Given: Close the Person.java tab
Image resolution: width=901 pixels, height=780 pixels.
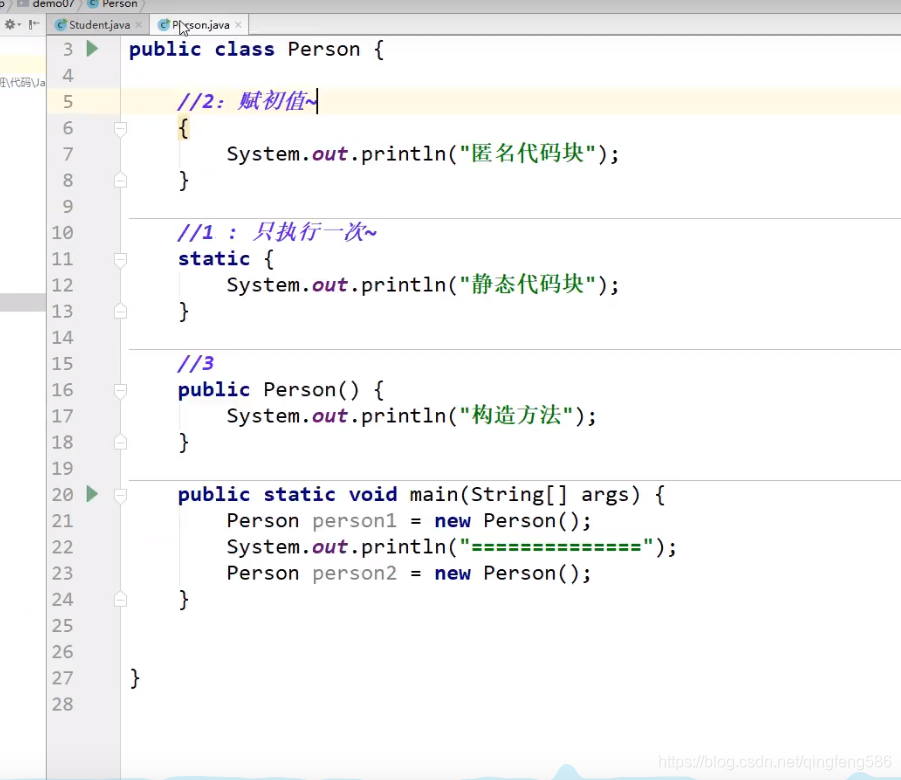Looking at the screenshot, I should tap(238, 25).
